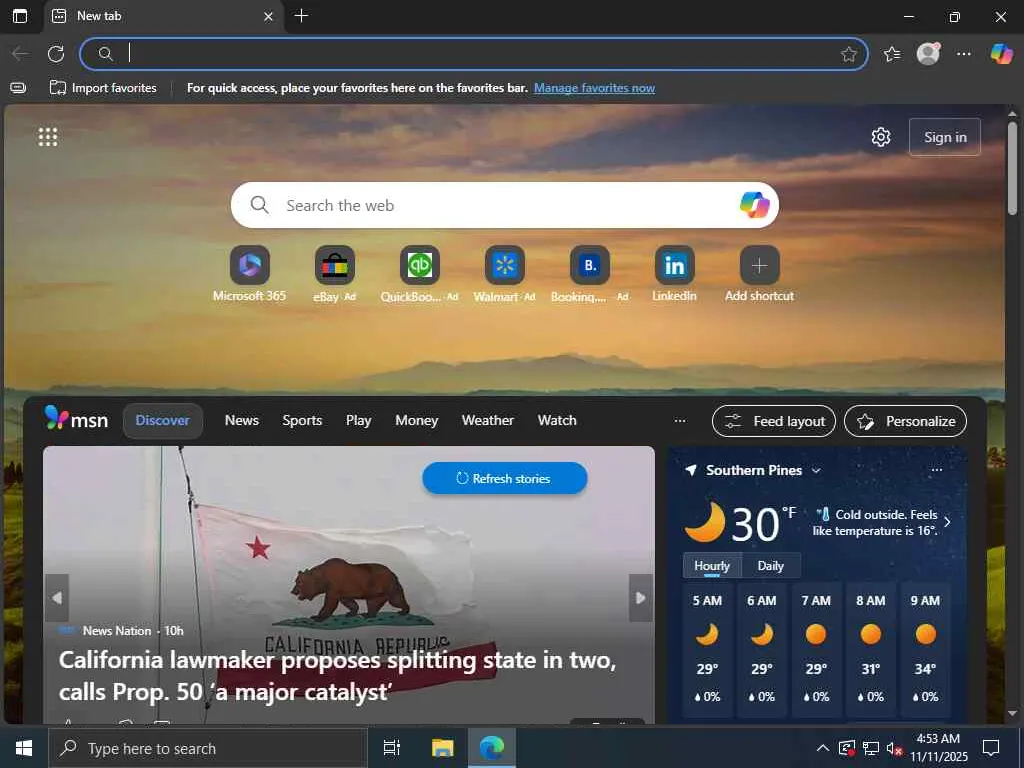
Task: Click the browser back arrow
Action: point(21,54)
